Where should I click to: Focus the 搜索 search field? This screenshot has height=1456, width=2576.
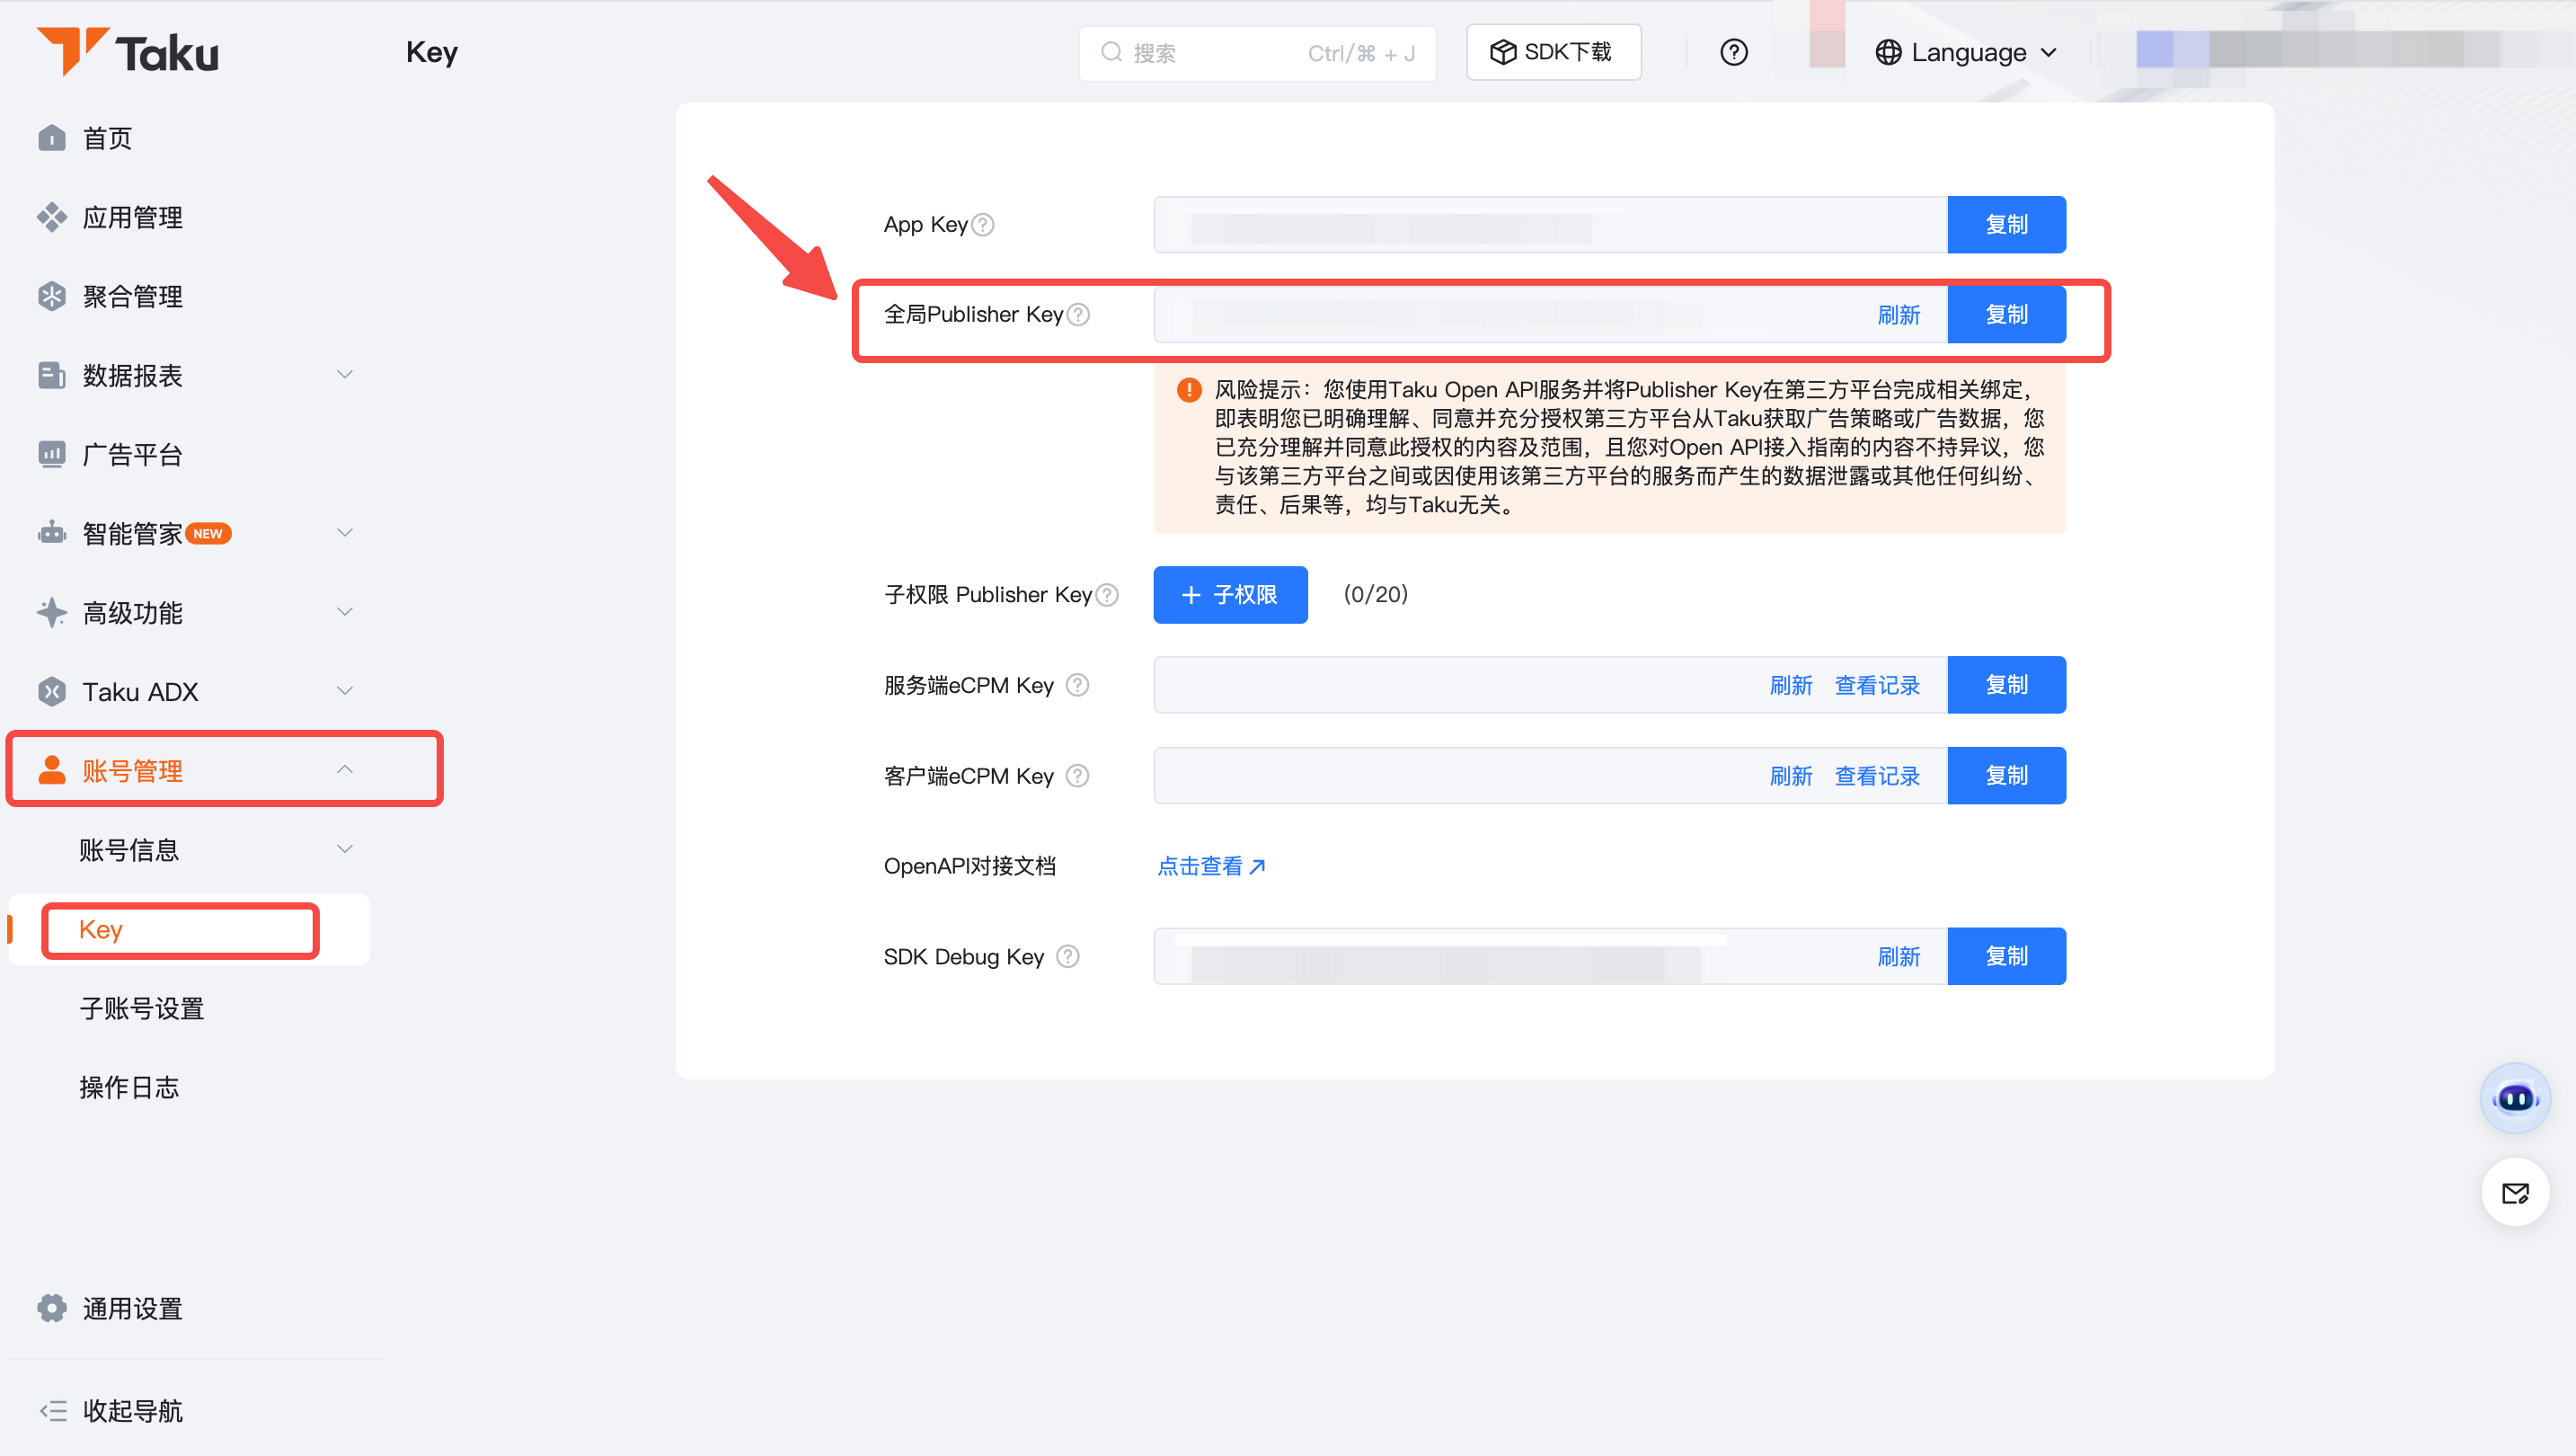tap(1257, 53)
